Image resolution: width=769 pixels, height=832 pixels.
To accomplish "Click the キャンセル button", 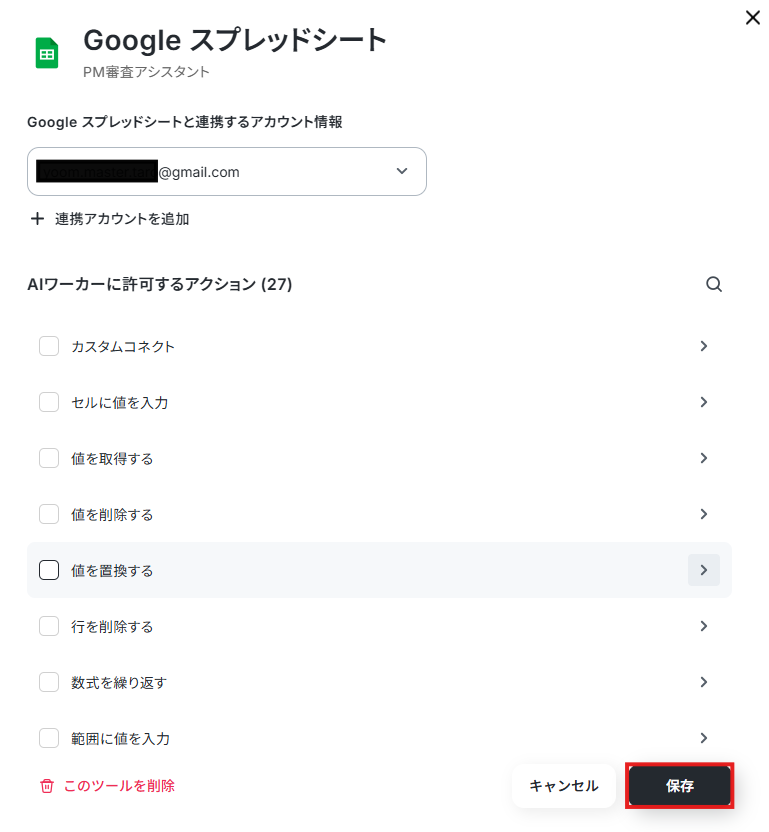I will point(564,786).
